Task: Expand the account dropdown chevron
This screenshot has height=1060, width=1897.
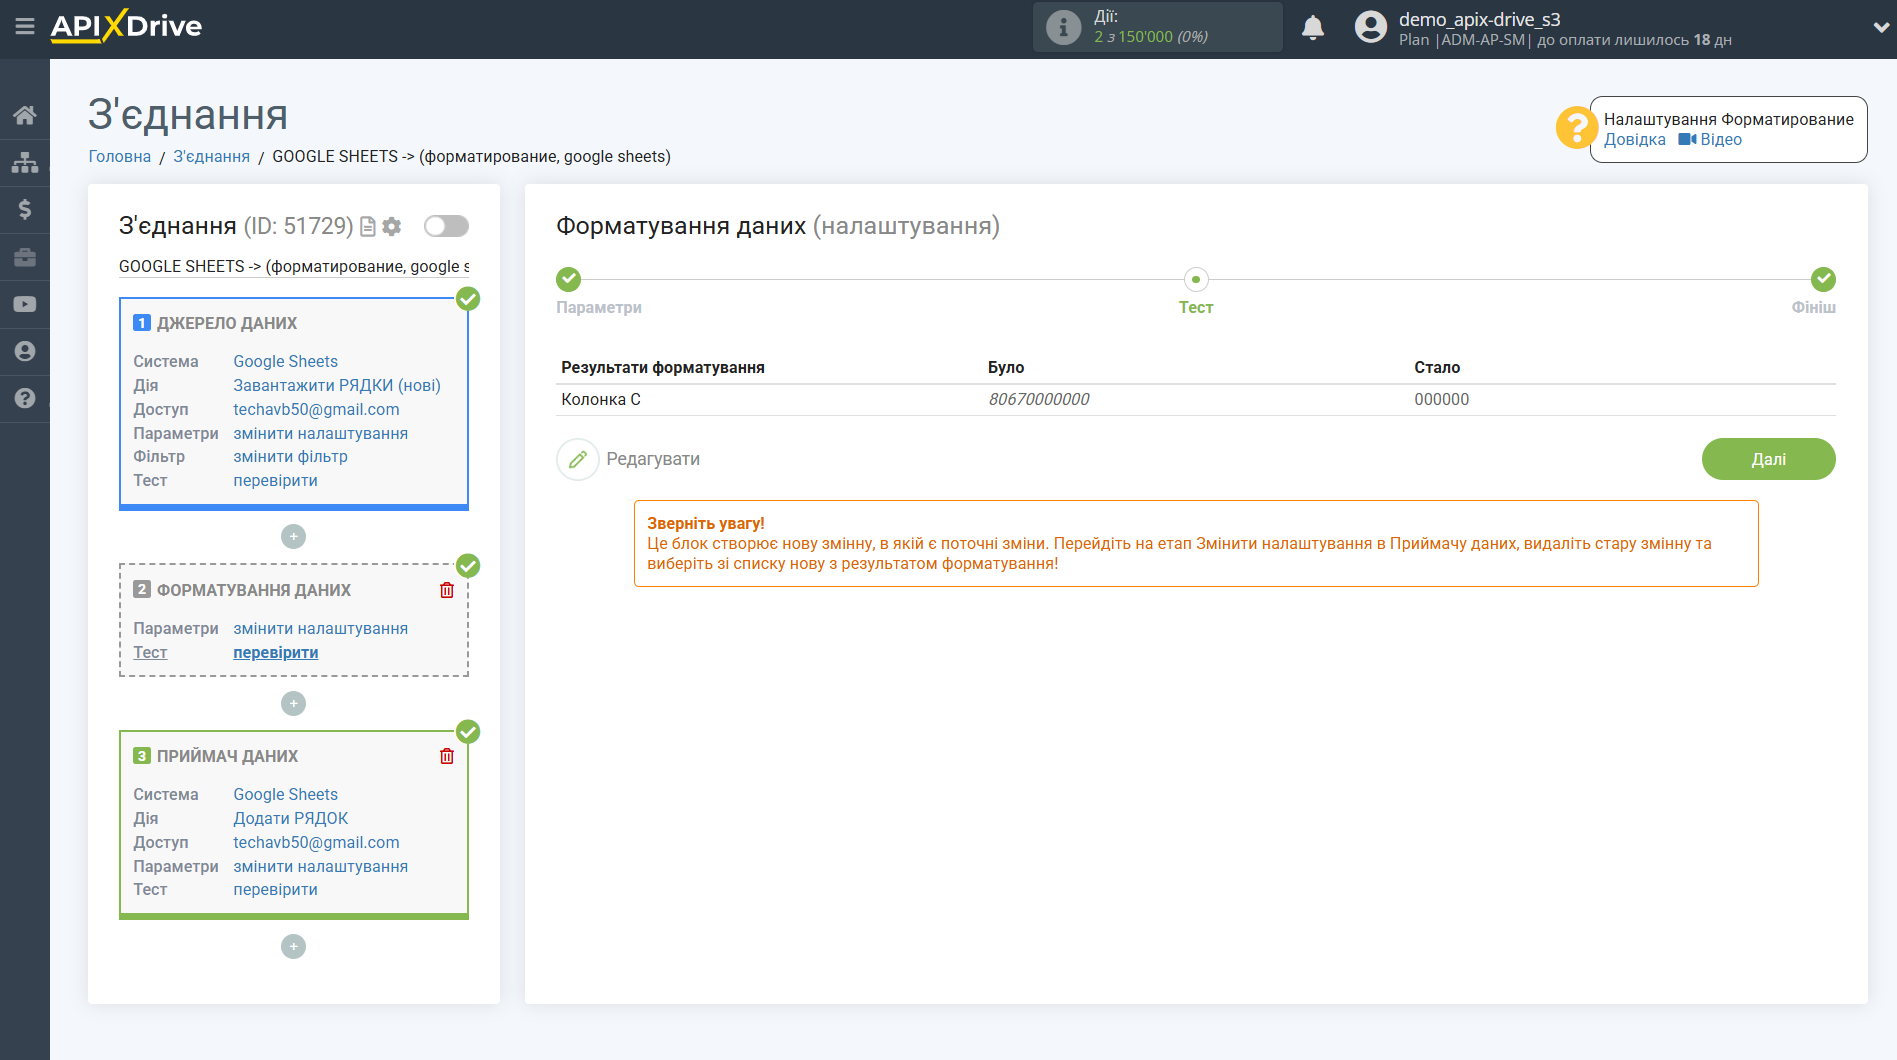Action: tap(1880, 28)
